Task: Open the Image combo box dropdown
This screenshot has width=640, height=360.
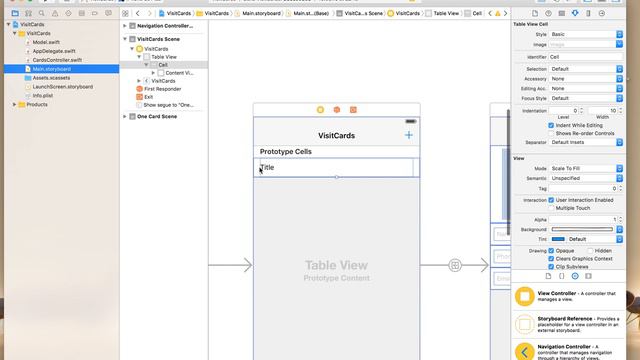Action: 619,44
